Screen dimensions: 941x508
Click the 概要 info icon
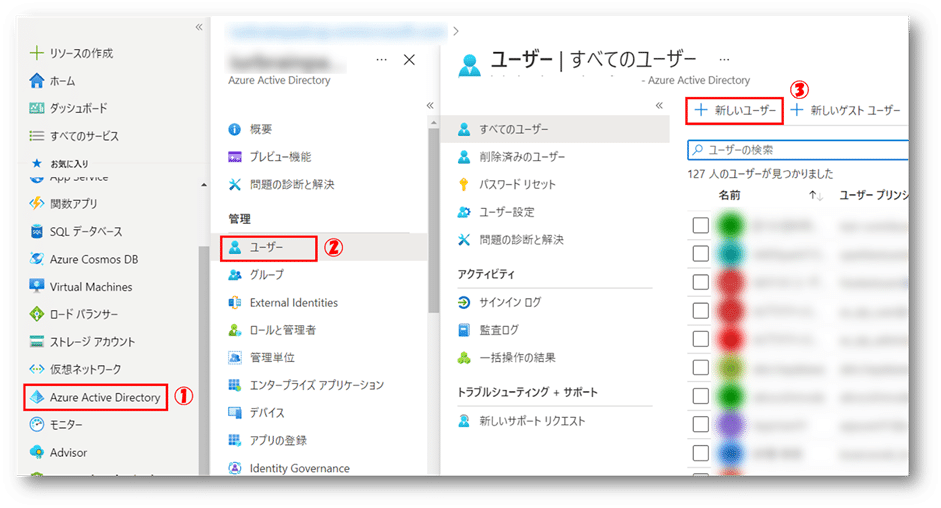click(x=235, y=129)
